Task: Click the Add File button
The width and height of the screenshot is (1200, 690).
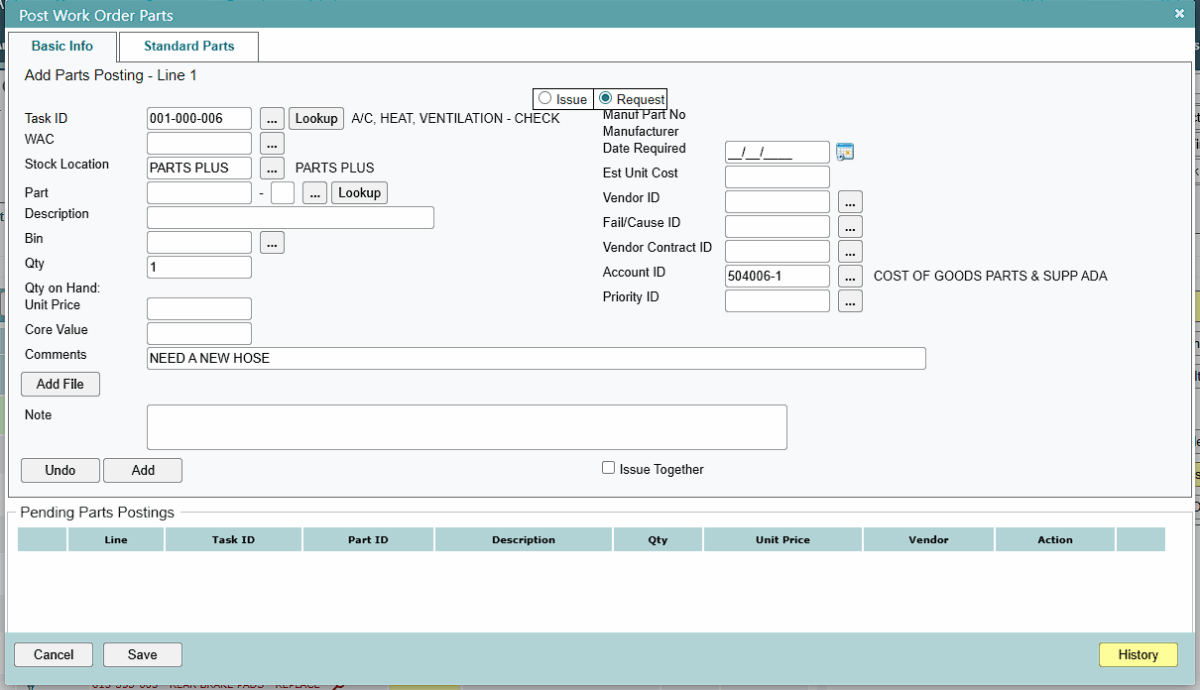Action: pyautogui.click(x=60, y=384)
